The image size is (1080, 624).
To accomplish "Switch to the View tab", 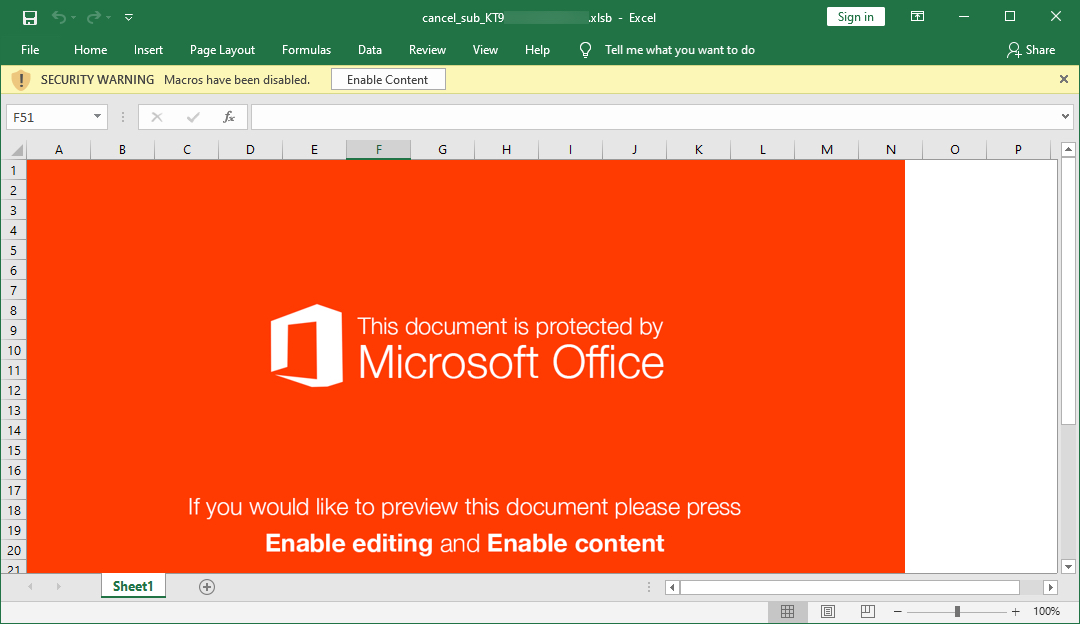I will click(x=485, y=50).
